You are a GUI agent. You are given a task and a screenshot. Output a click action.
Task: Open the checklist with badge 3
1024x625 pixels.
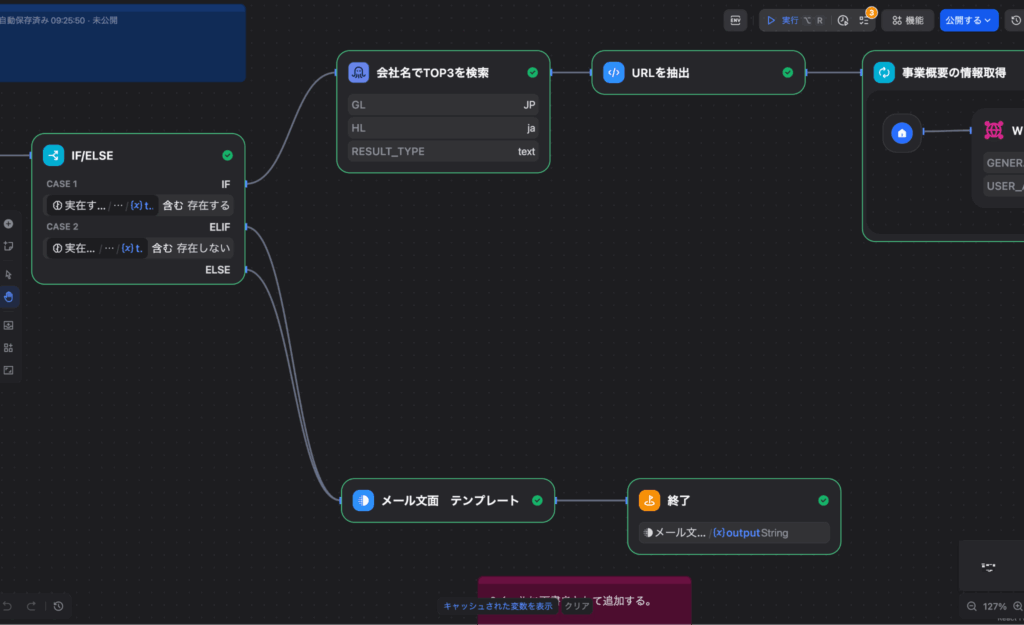(x=864, y=20)
